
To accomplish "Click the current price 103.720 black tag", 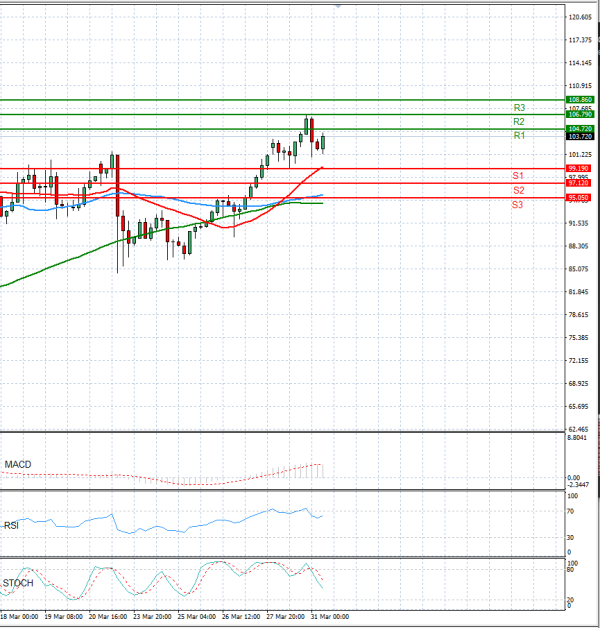I will pos(580,137).
